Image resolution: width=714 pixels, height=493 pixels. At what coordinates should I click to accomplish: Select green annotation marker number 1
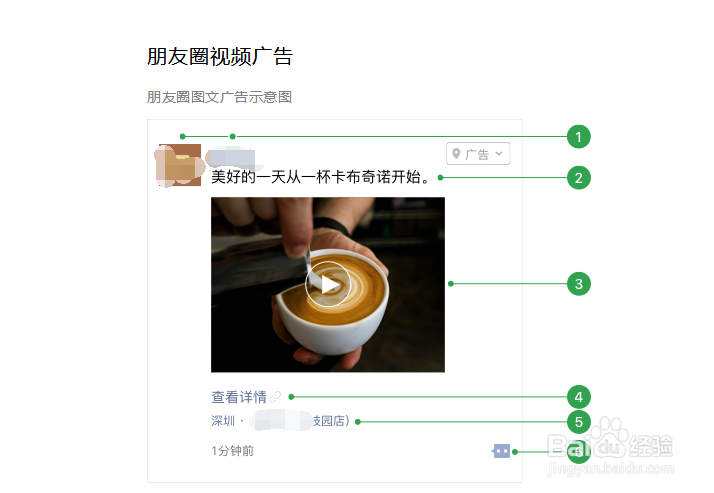coord(578,137)
